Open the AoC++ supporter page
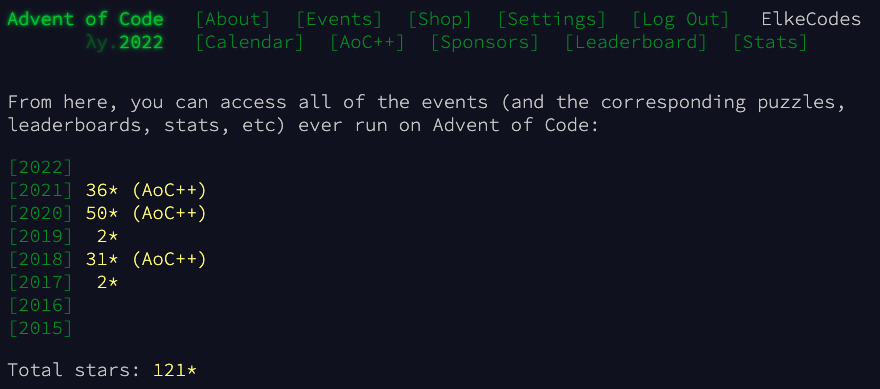880x389 pixels. pos(367,43)
